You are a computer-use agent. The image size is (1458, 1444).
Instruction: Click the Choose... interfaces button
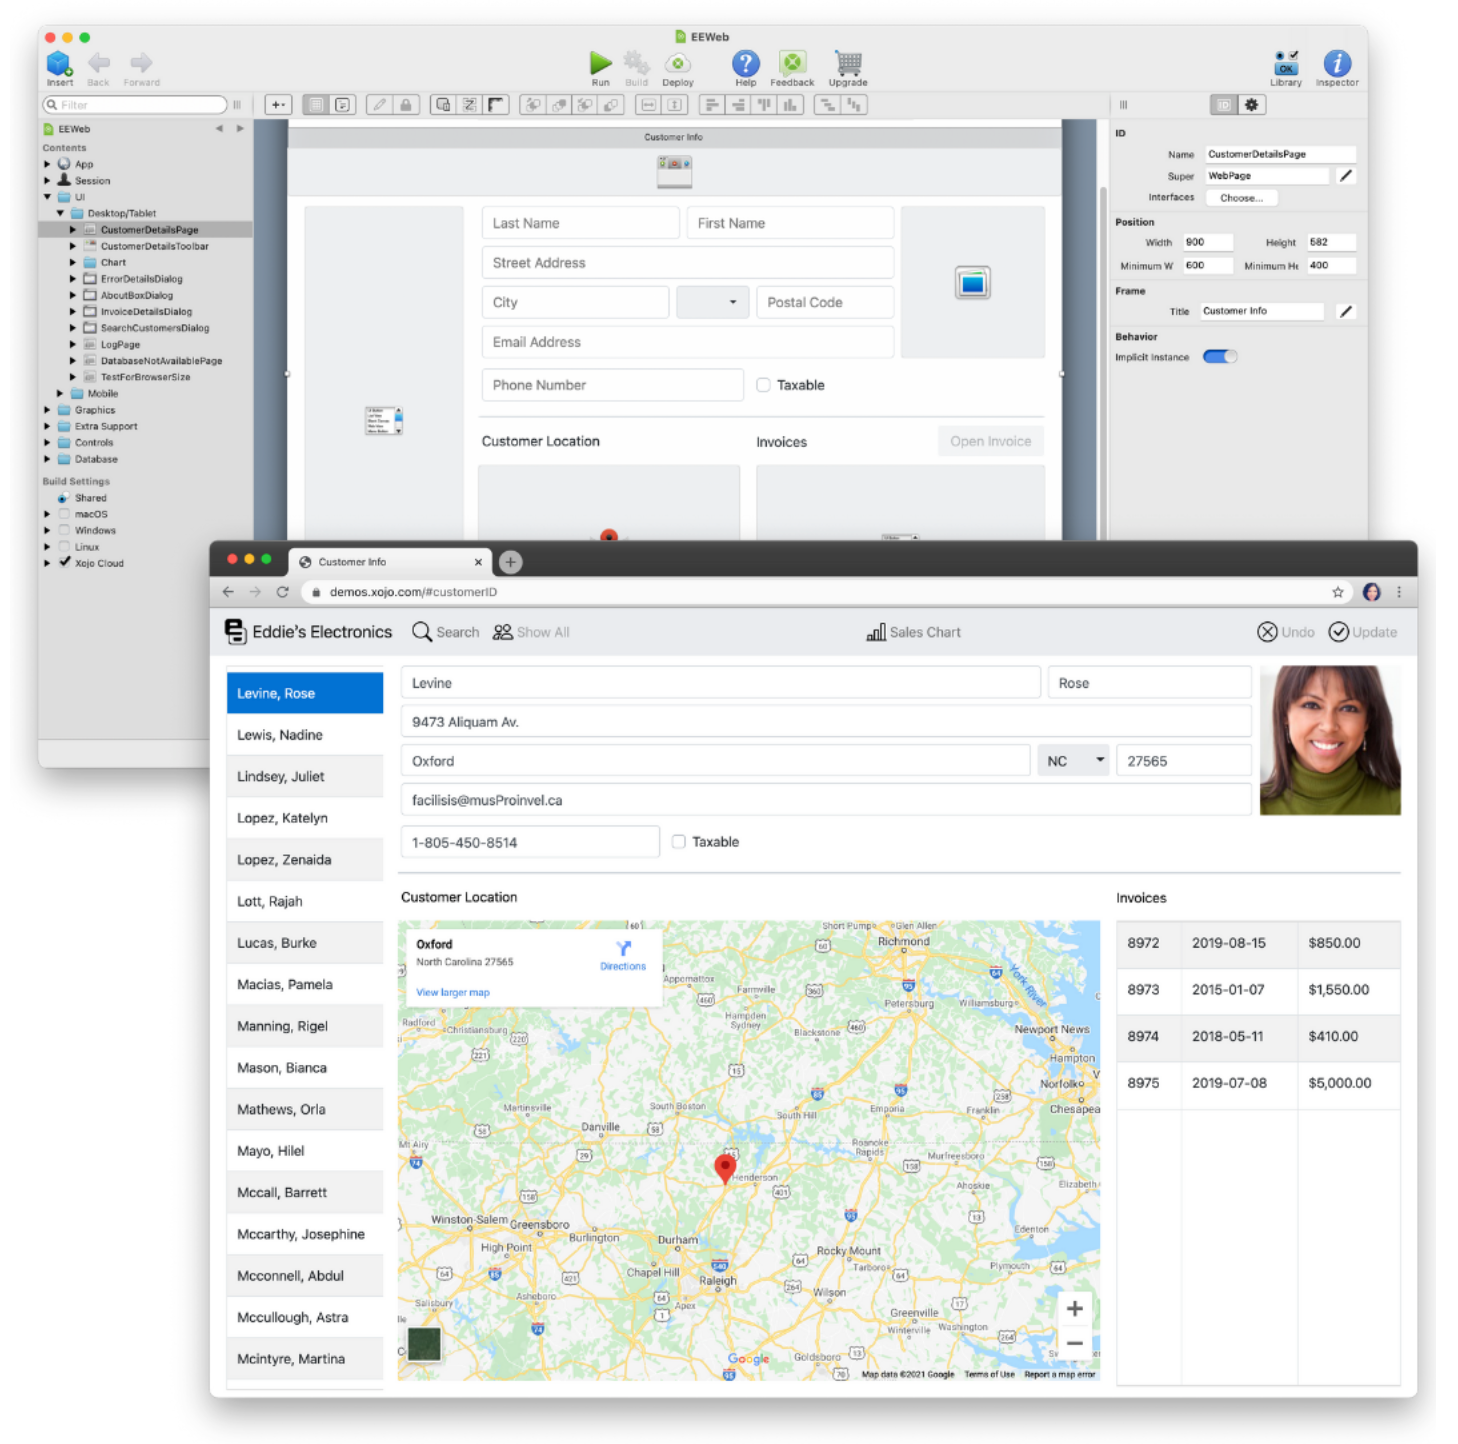1241,198
